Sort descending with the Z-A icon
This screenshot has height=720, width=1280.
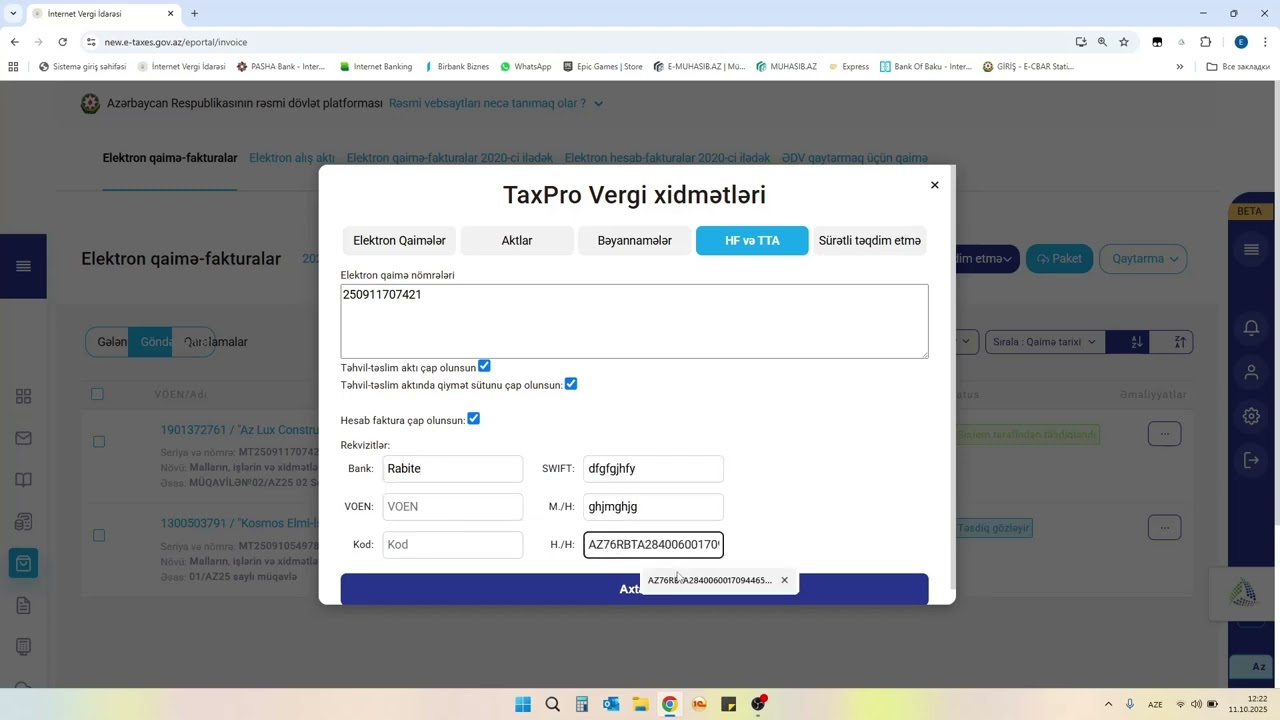[x=1180, y=342]
